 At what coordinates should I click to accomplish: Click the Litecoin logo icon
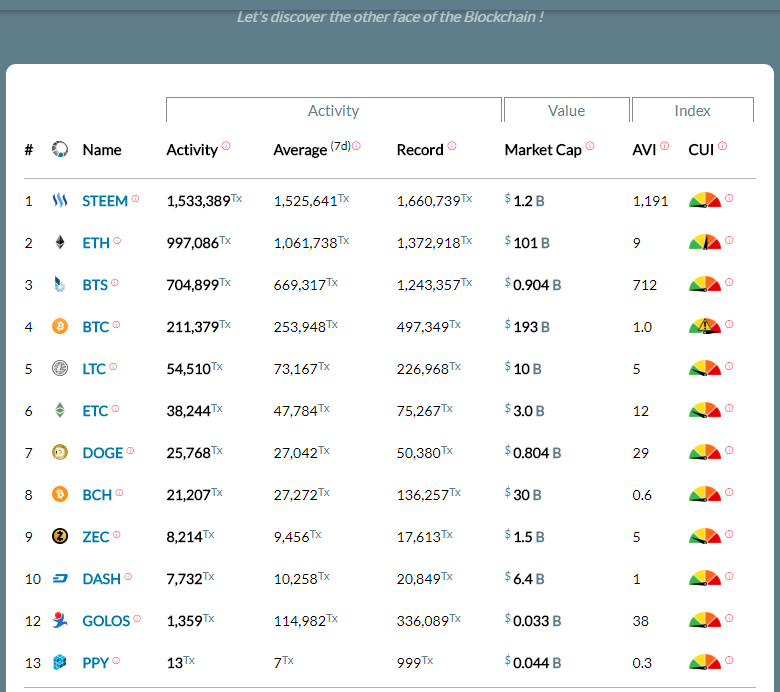coord(60,369)
